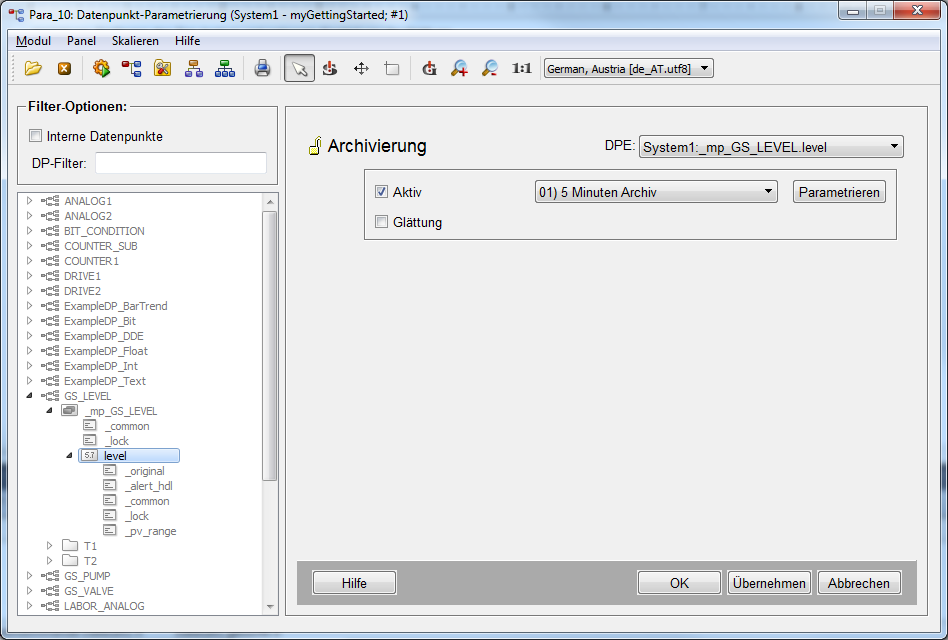Select the level tree item

click(129, 456)
